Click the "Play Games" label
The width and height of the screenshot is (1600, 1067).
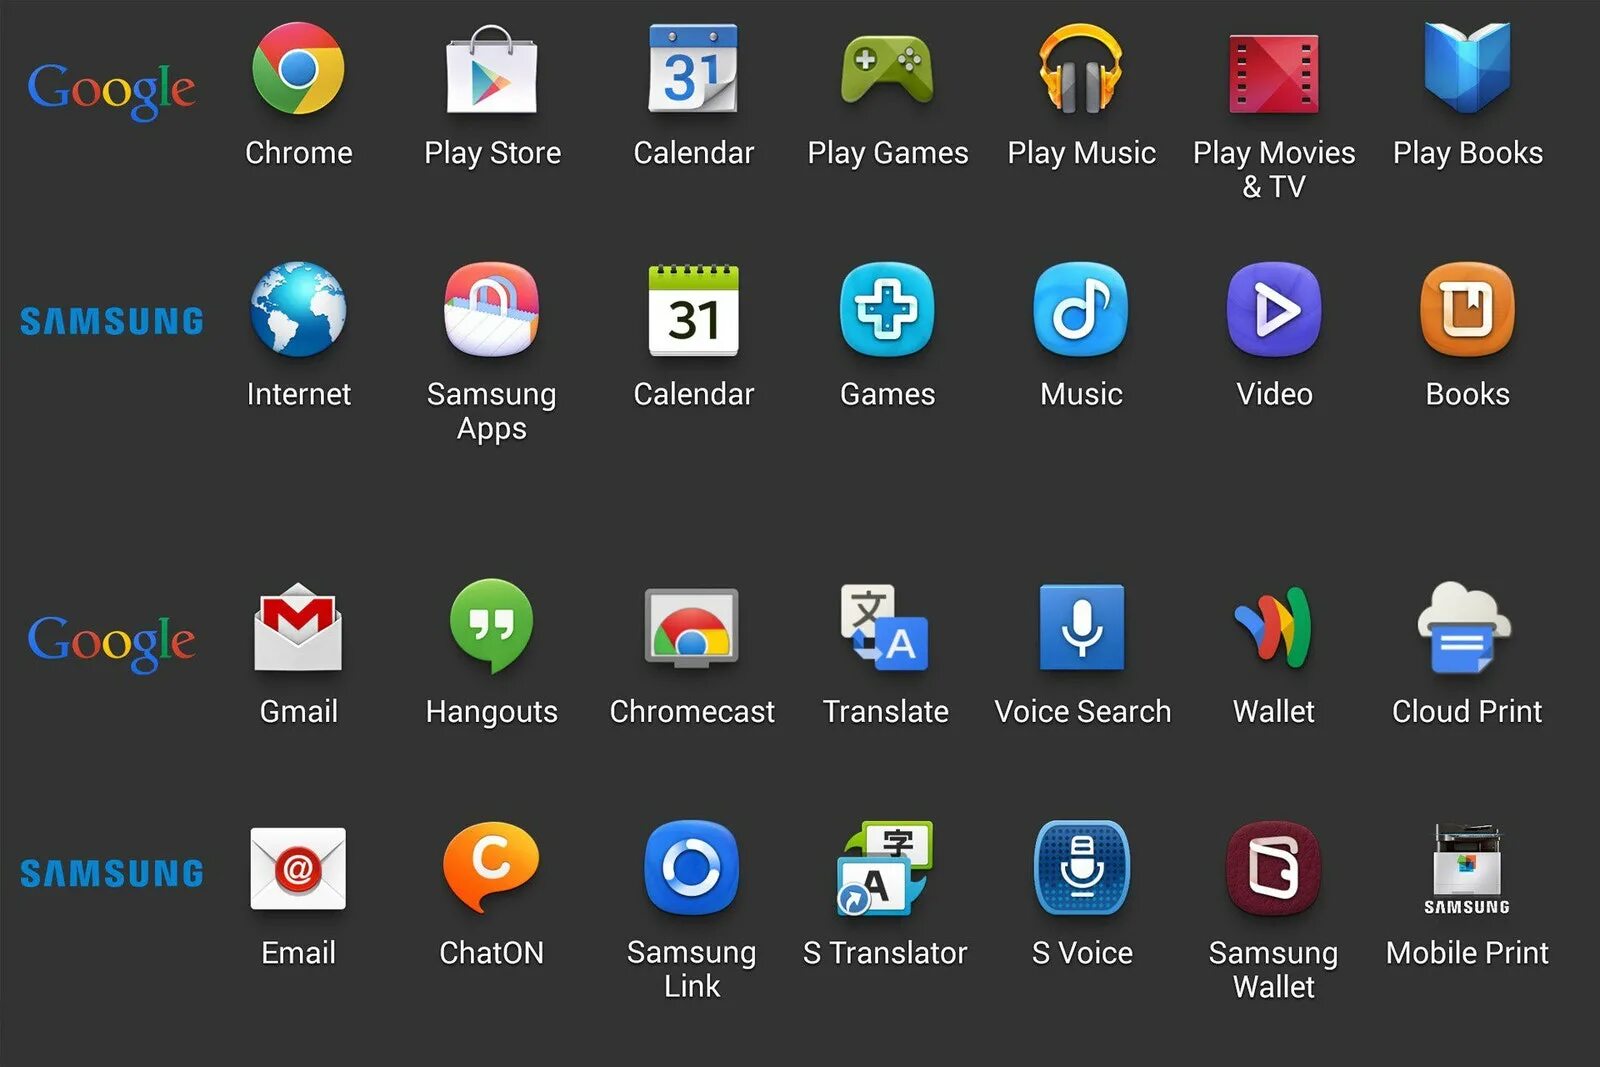[887, 154]
